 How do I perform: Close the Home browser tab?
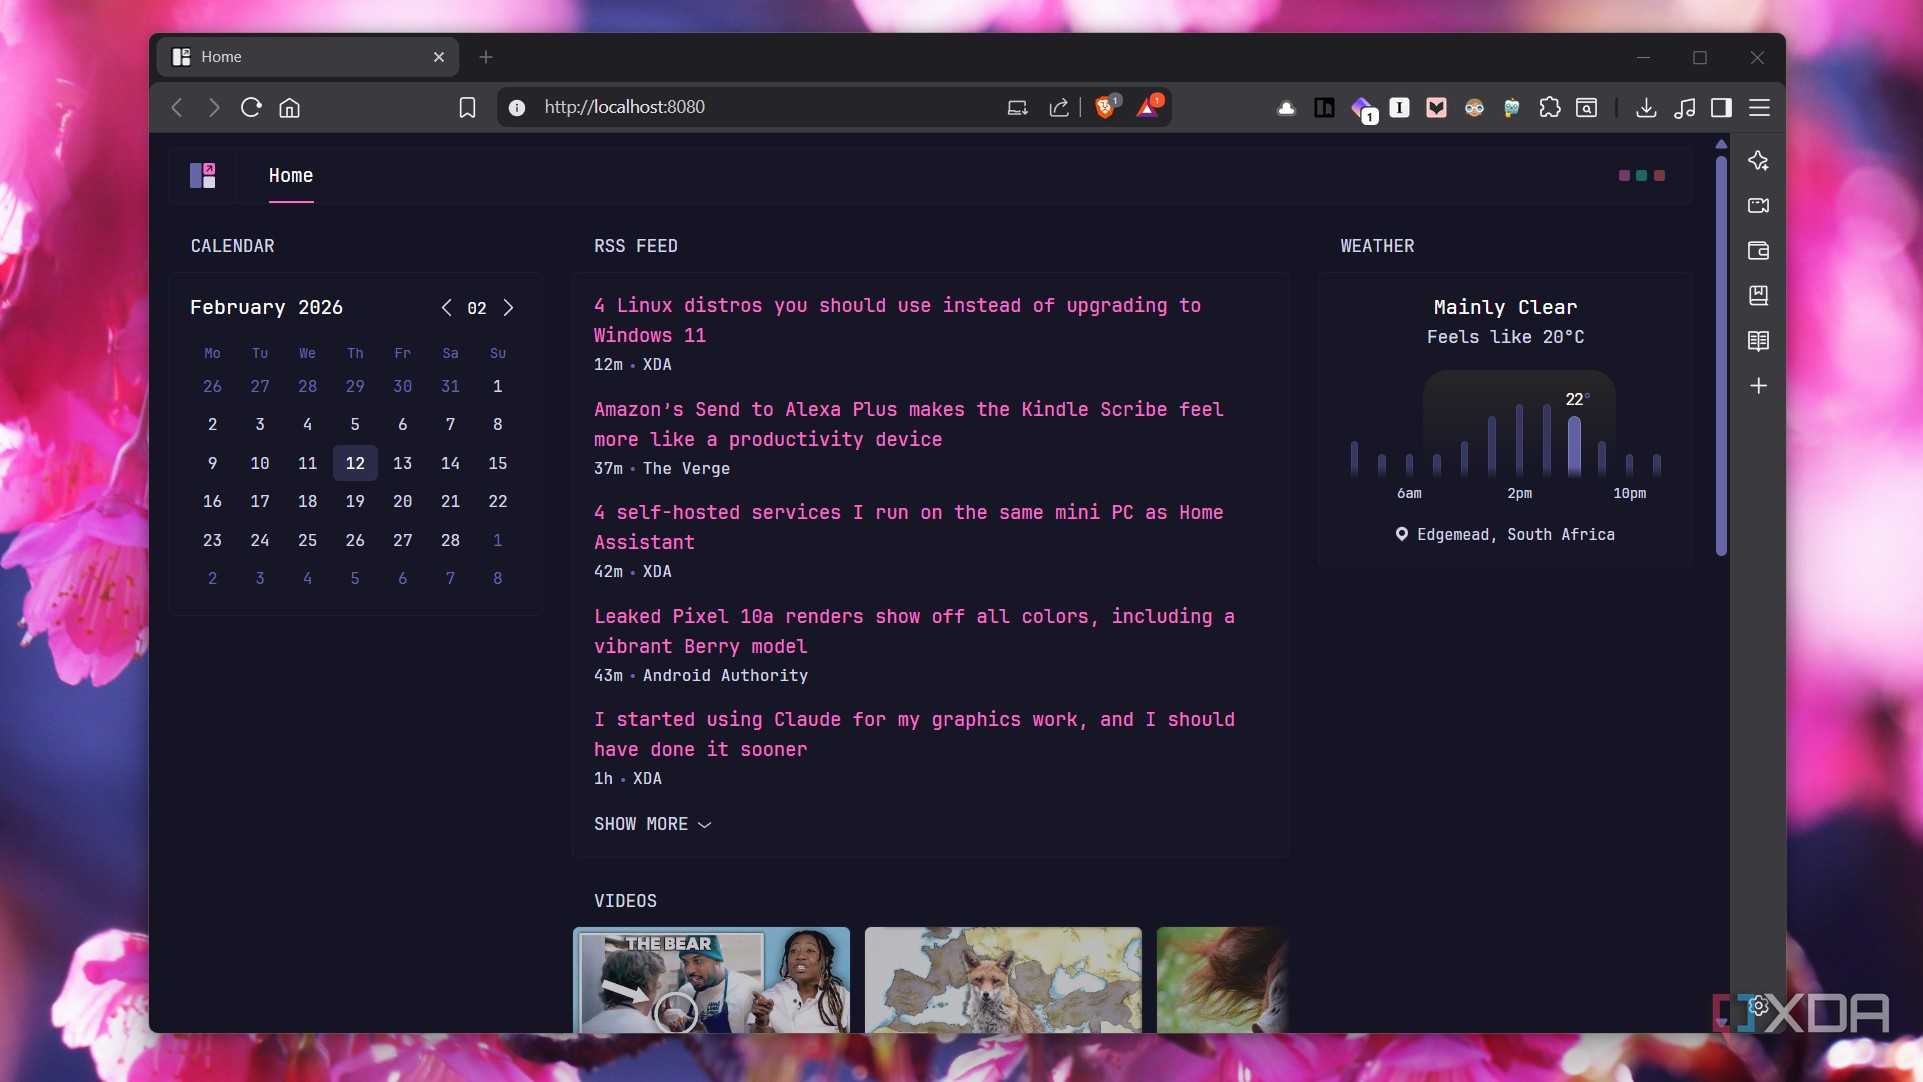point(439,57)
